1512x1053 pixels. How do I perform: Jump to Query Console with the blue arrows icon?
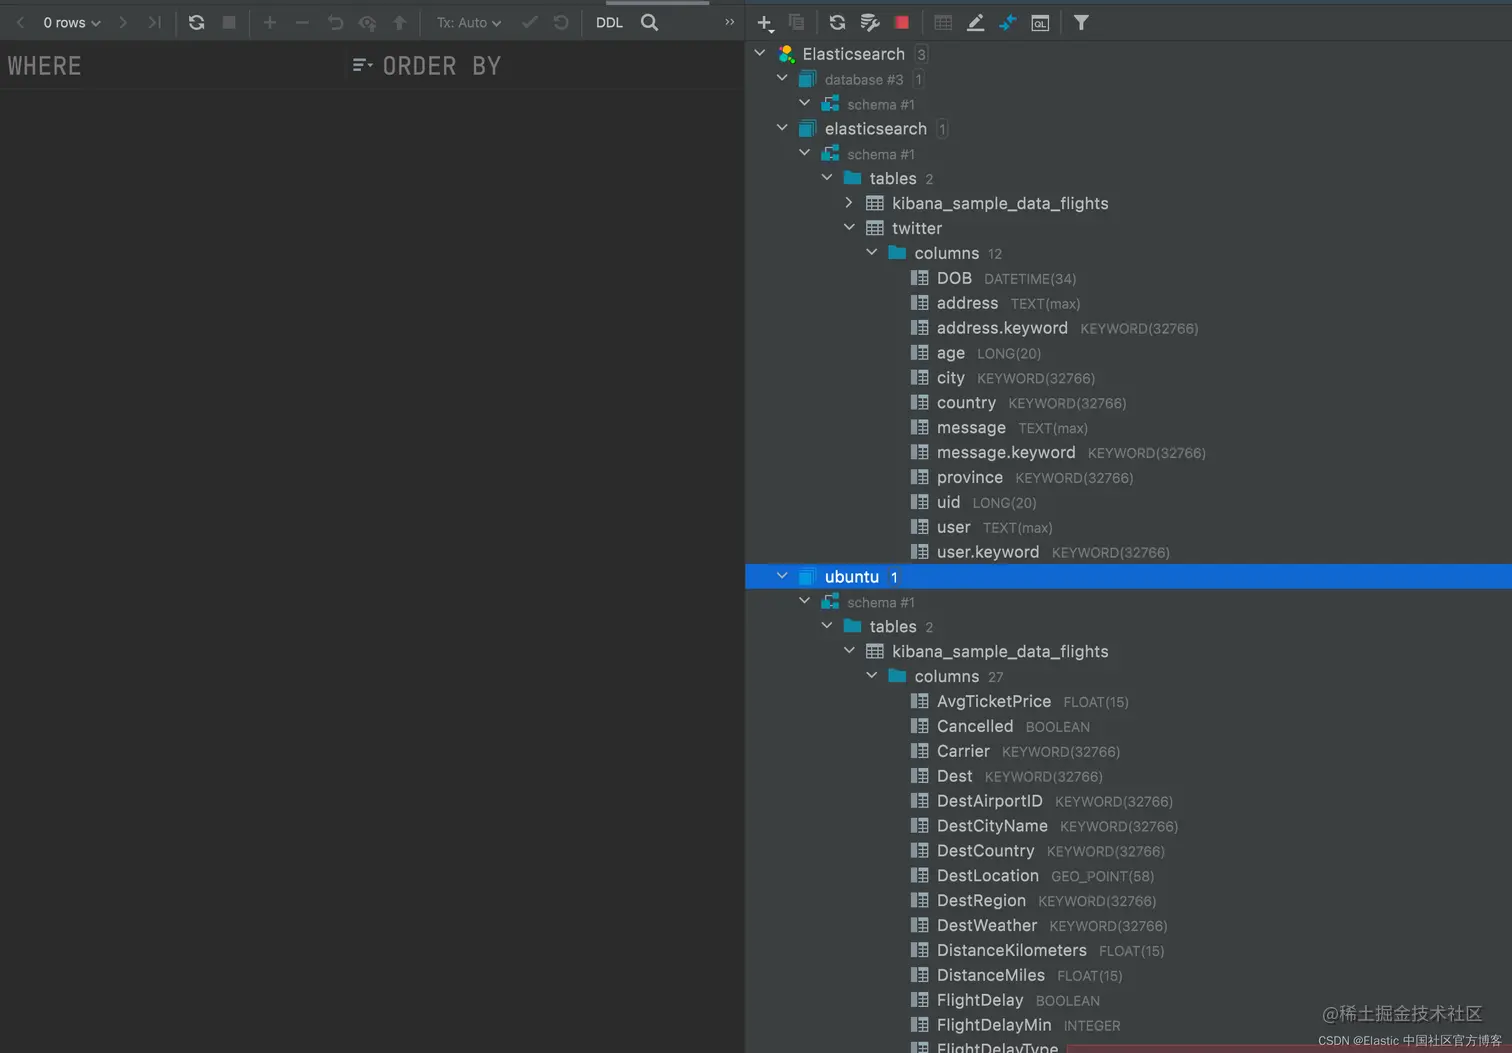click(1009, 22)
